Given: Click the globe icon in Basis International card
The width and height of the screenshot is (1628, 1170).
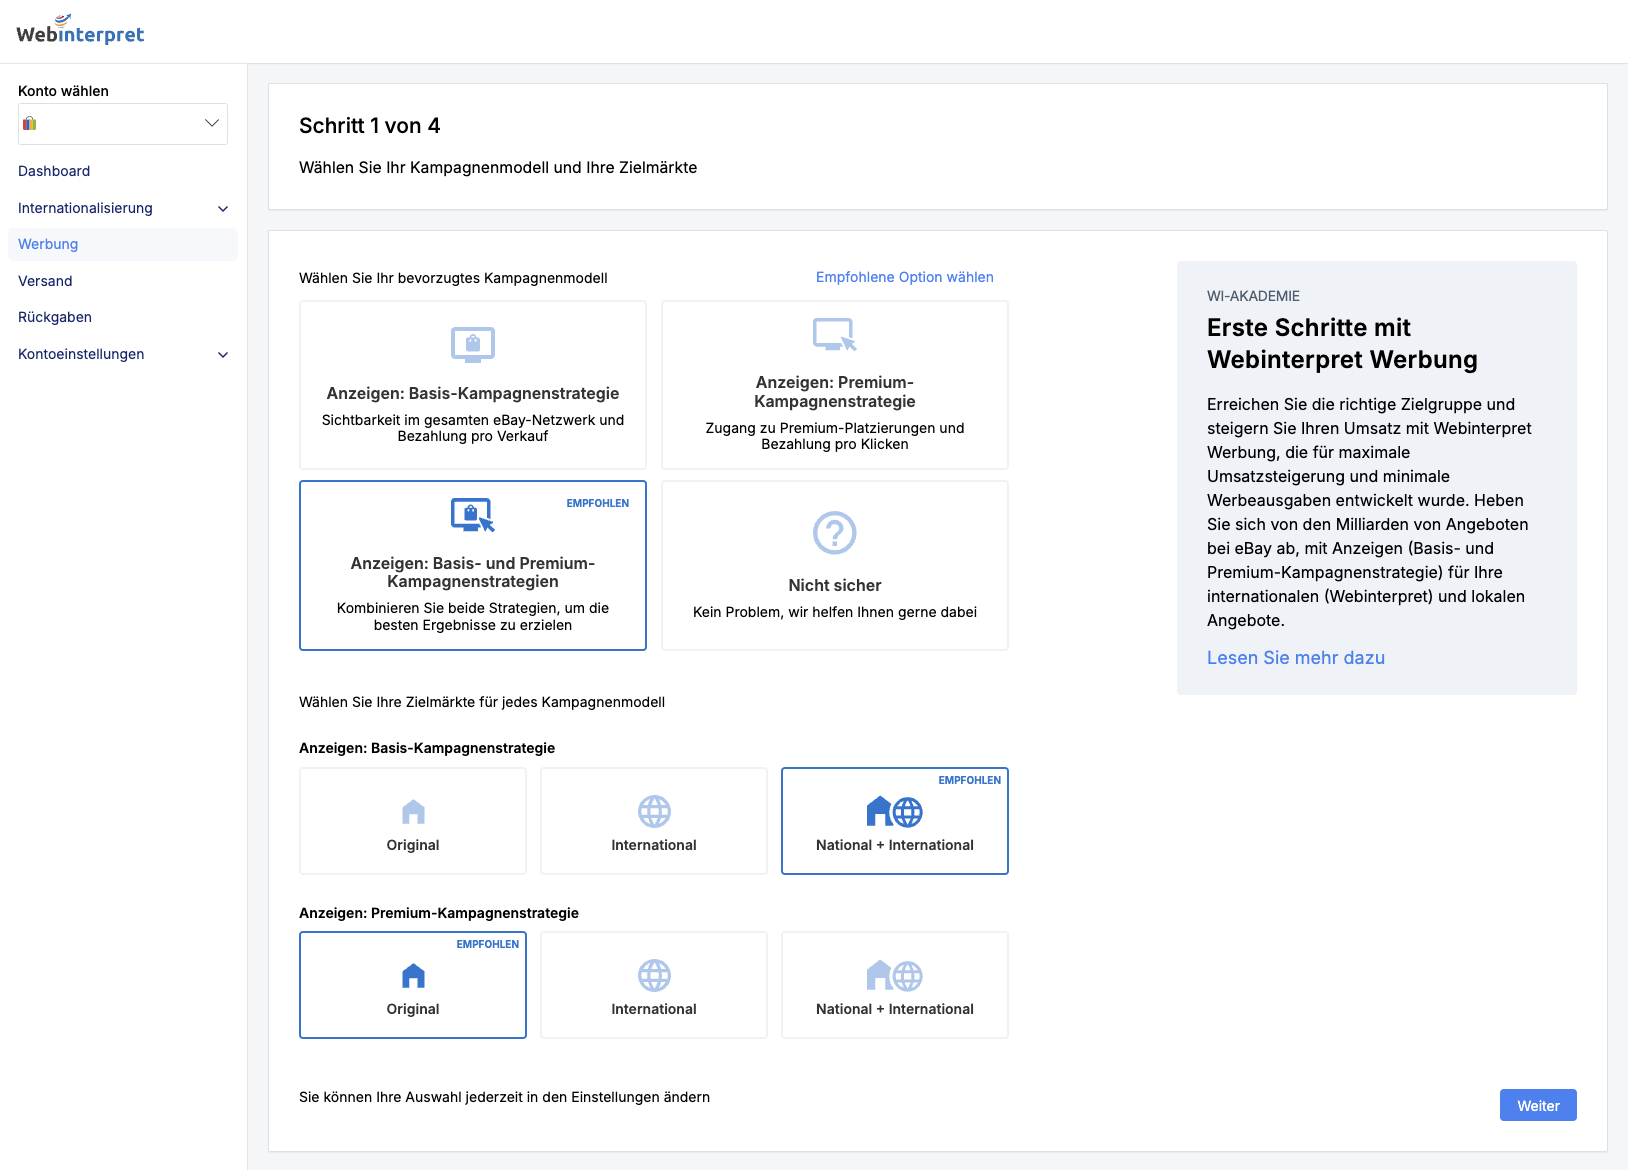Looking at the screenshot, I should 654,811.
